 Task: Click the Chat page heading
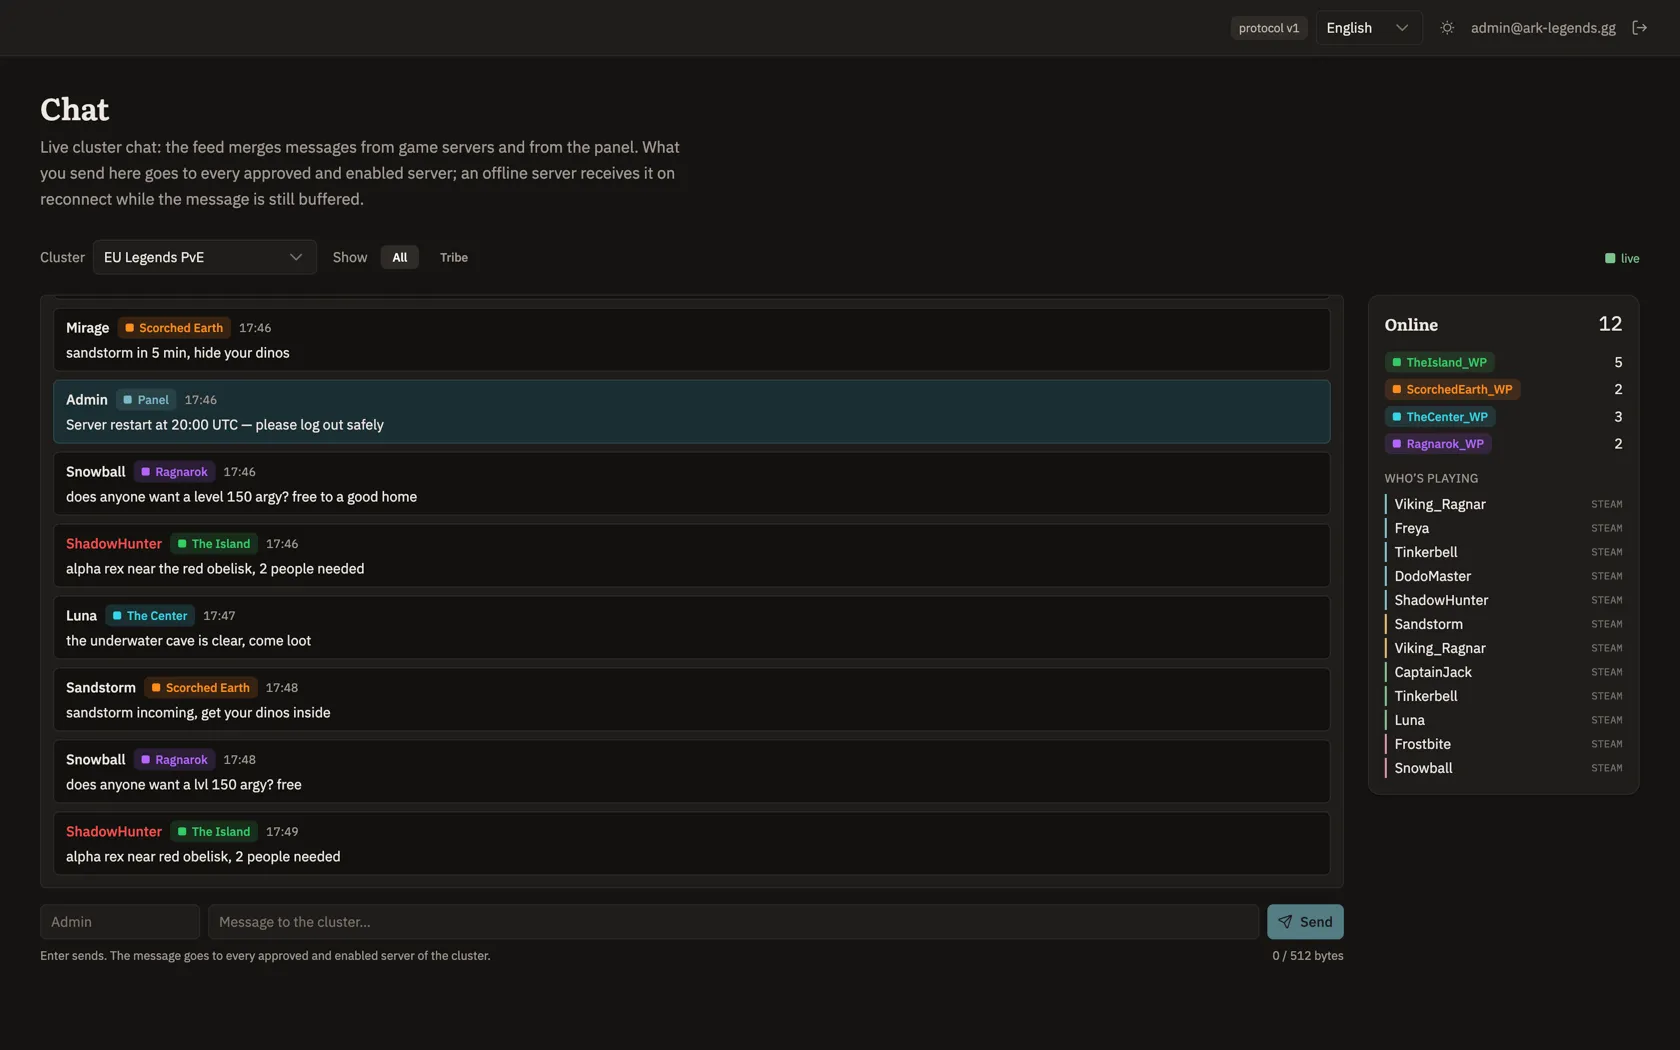pos(75,109)
